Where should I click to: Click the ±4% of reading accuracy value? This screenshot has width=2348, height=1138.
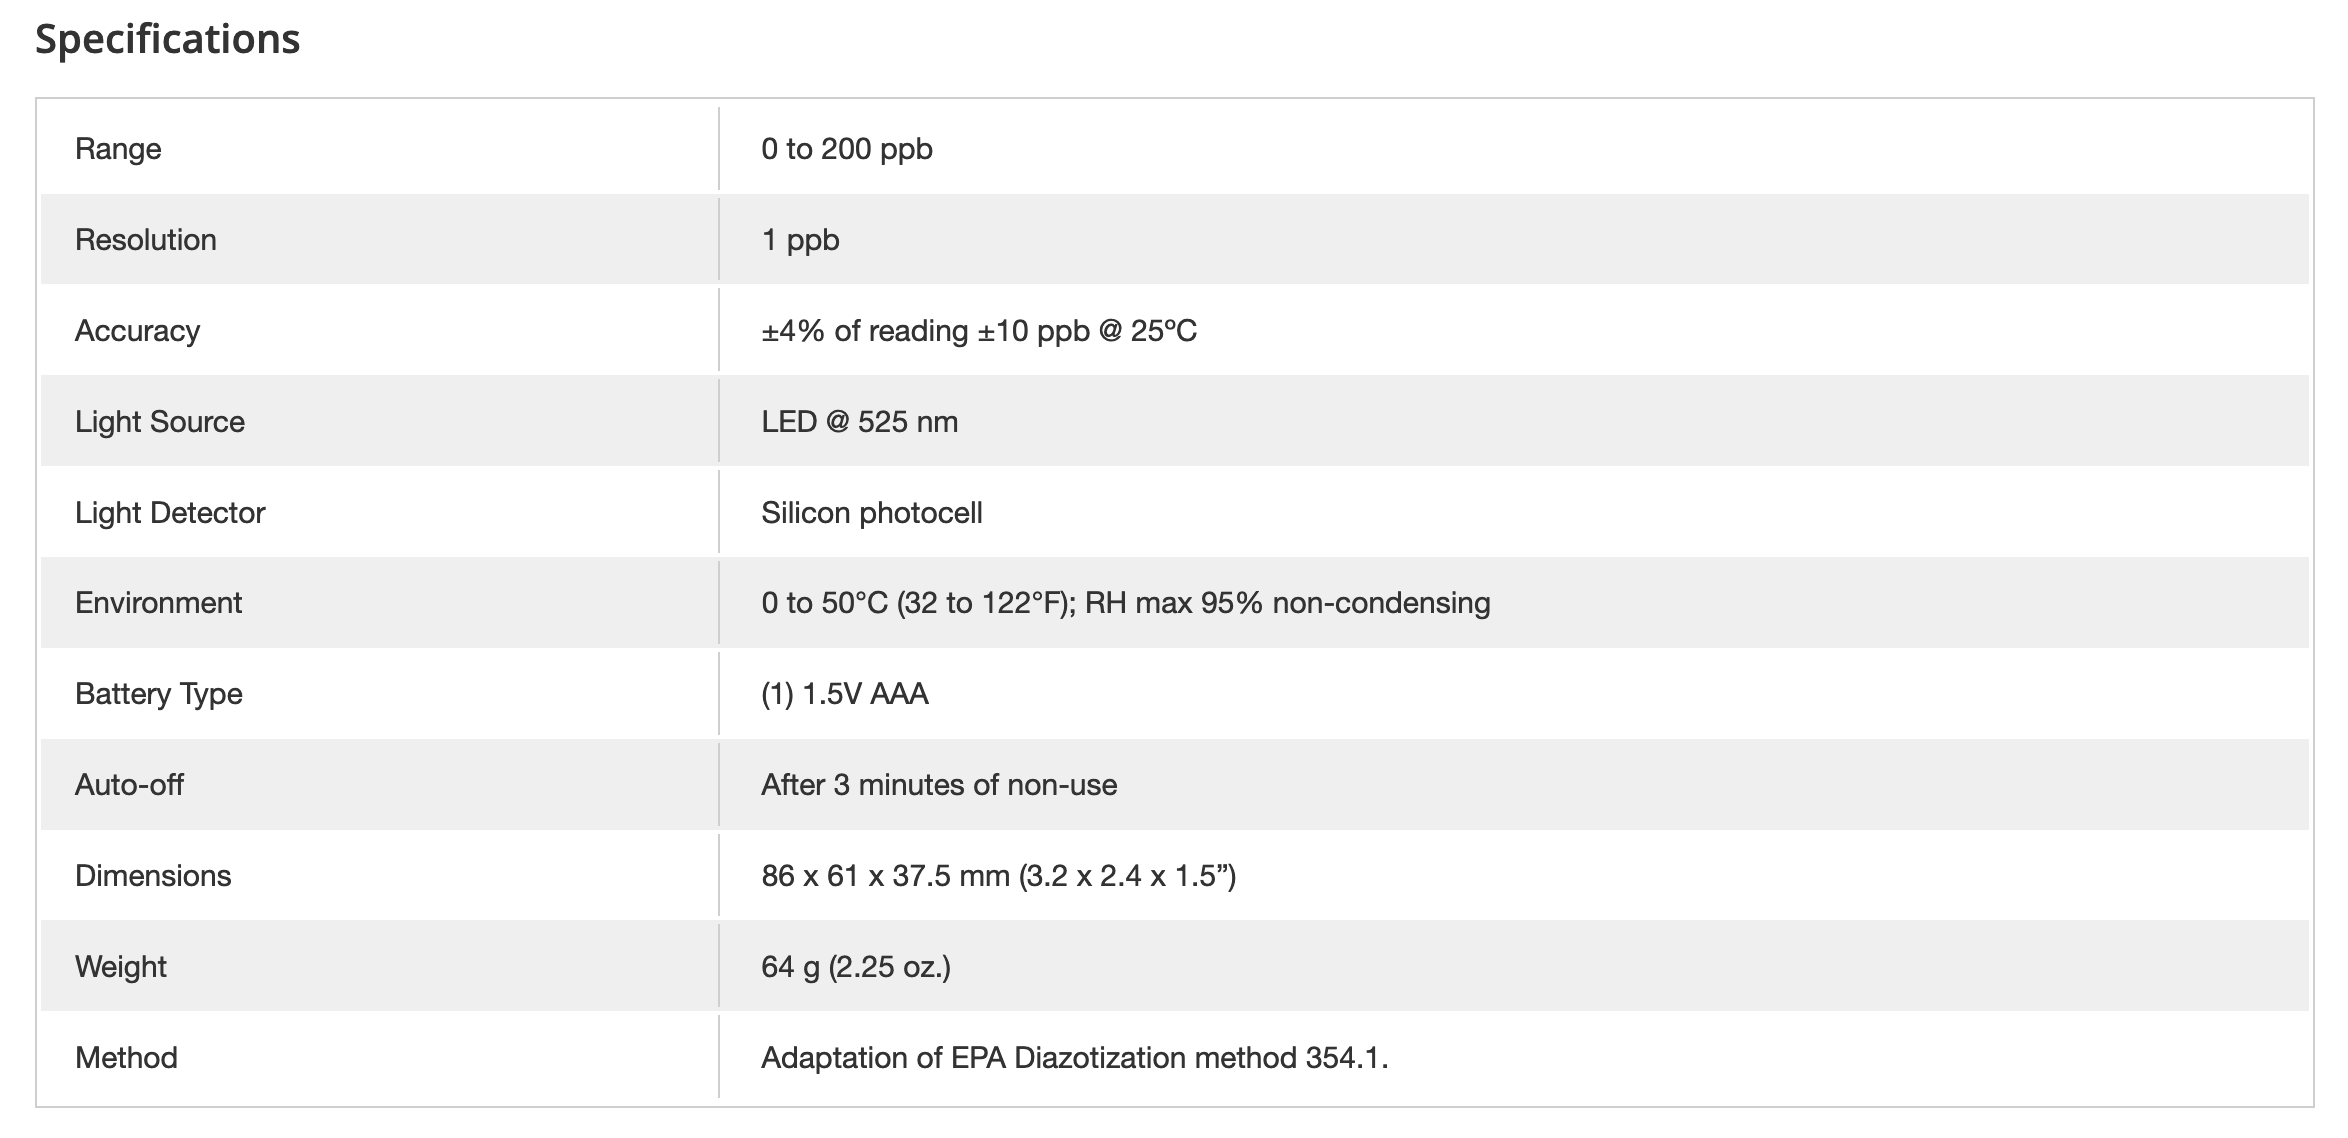pos(979,331)
